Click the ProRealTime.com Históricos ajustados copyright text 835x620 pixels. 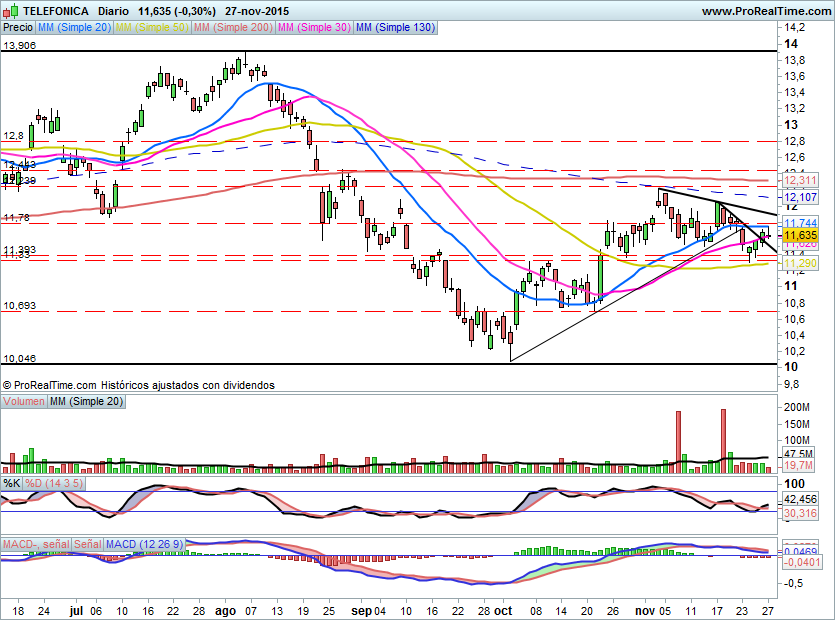pos(139,385)
